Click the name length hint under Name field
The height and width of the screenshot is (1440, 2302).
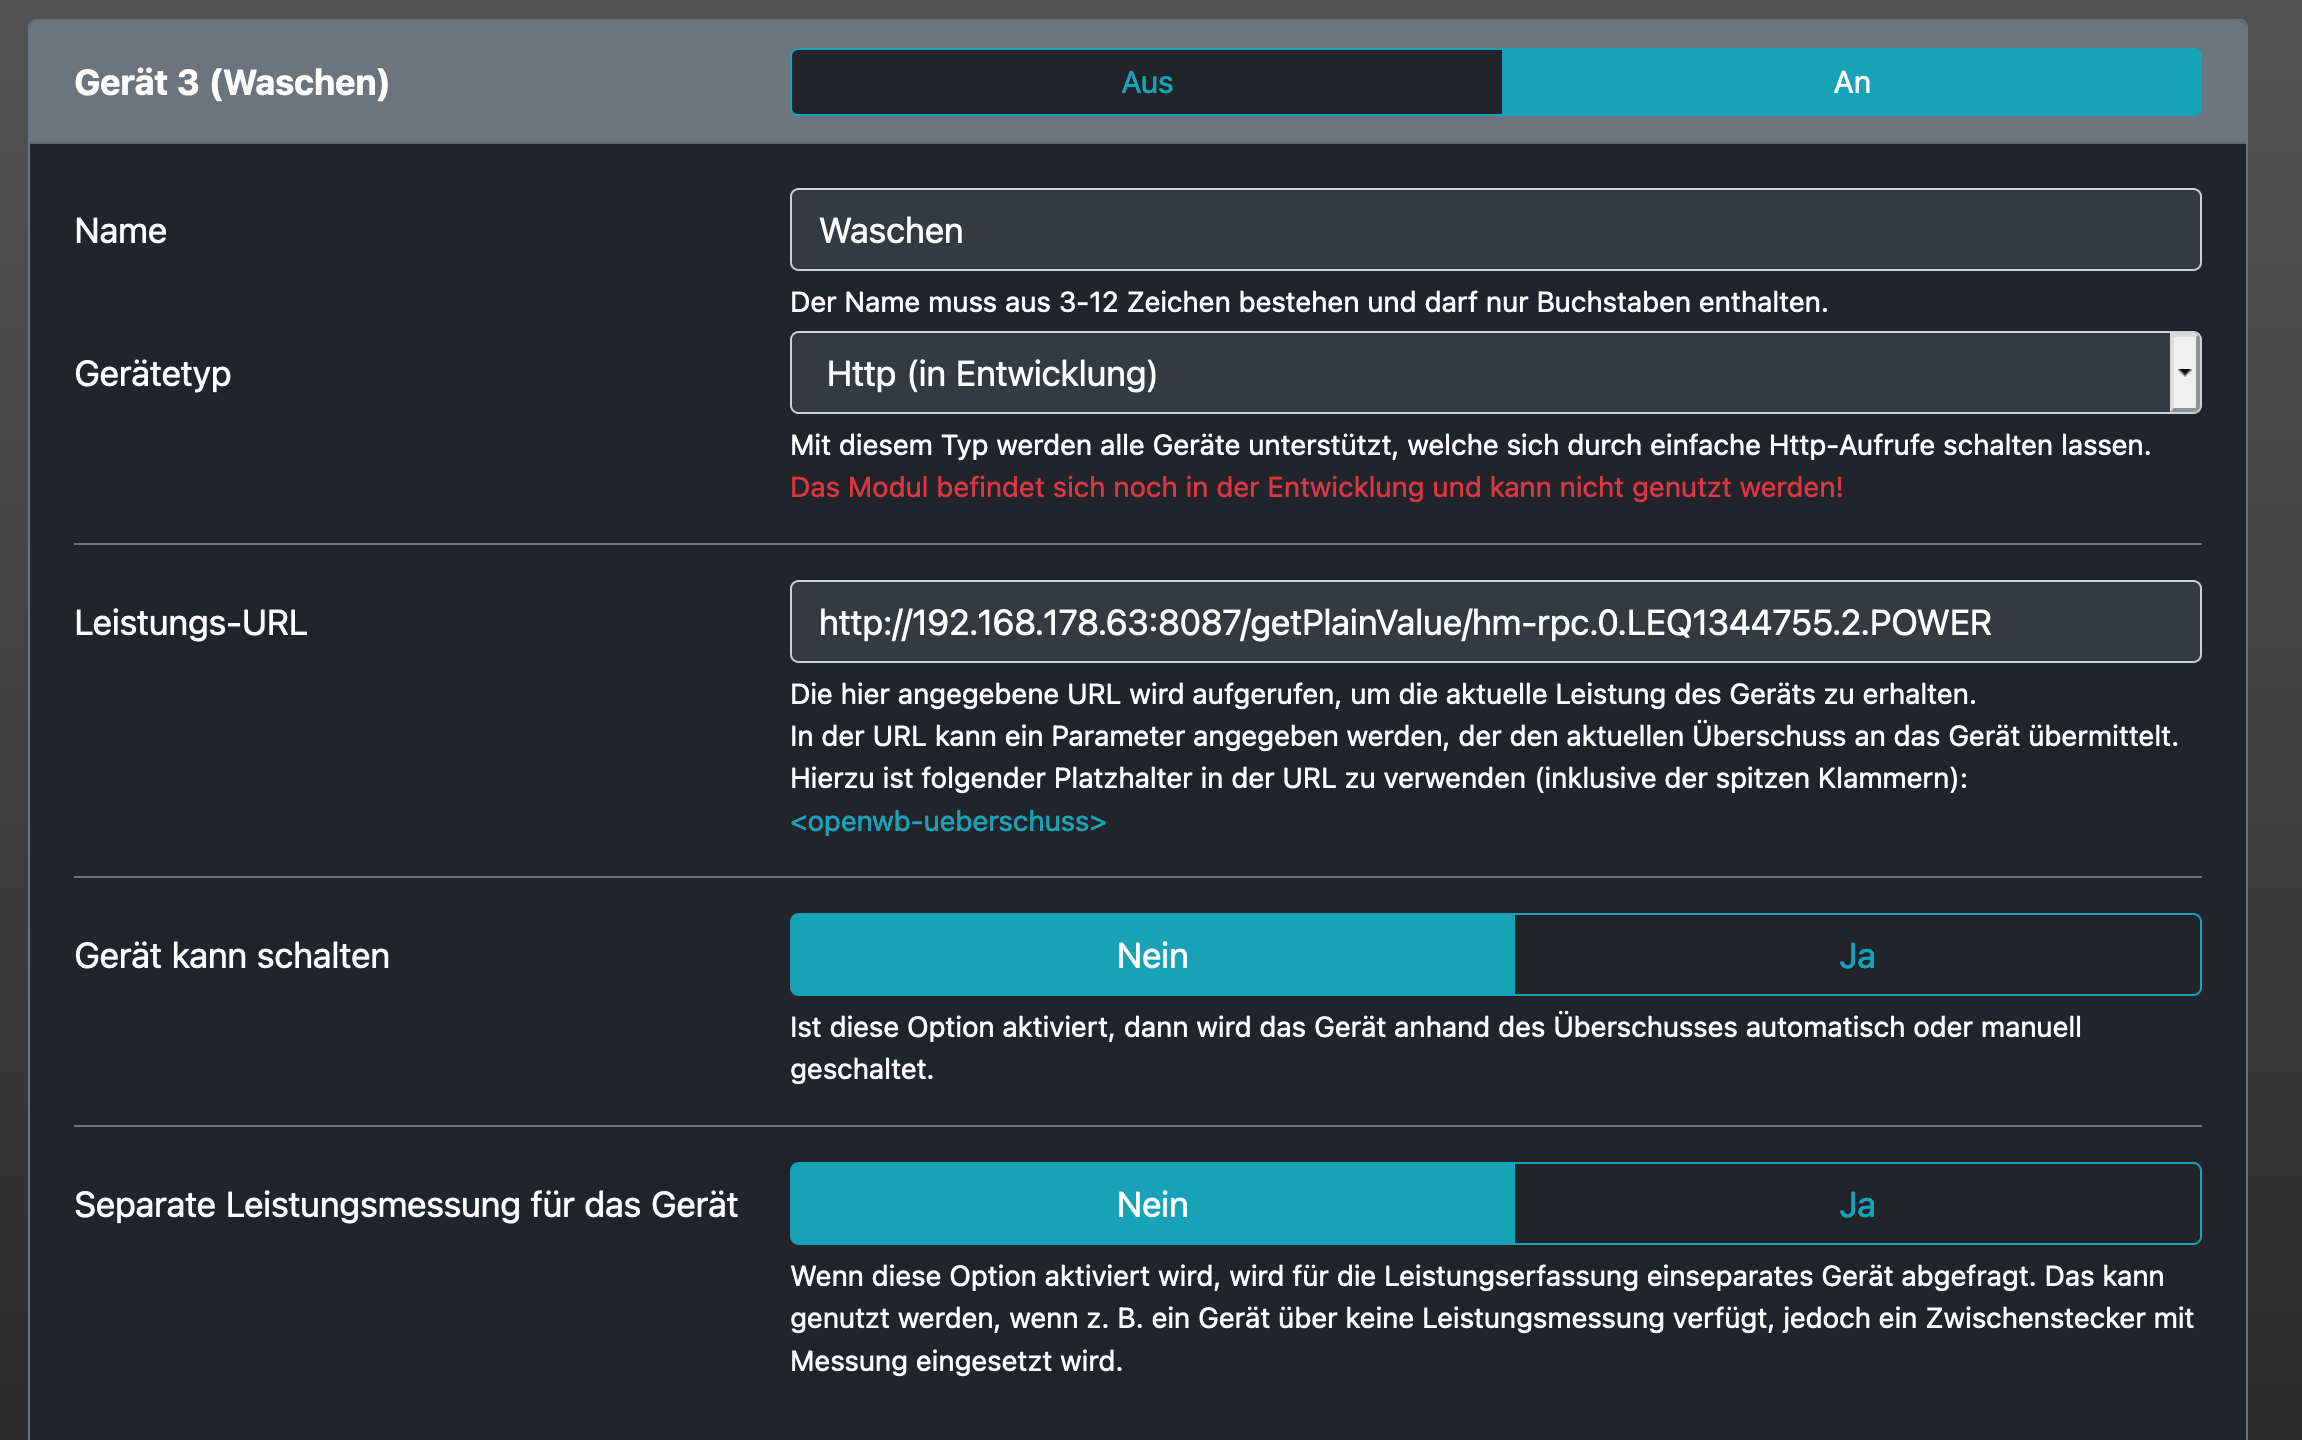tap(1308, 302)
